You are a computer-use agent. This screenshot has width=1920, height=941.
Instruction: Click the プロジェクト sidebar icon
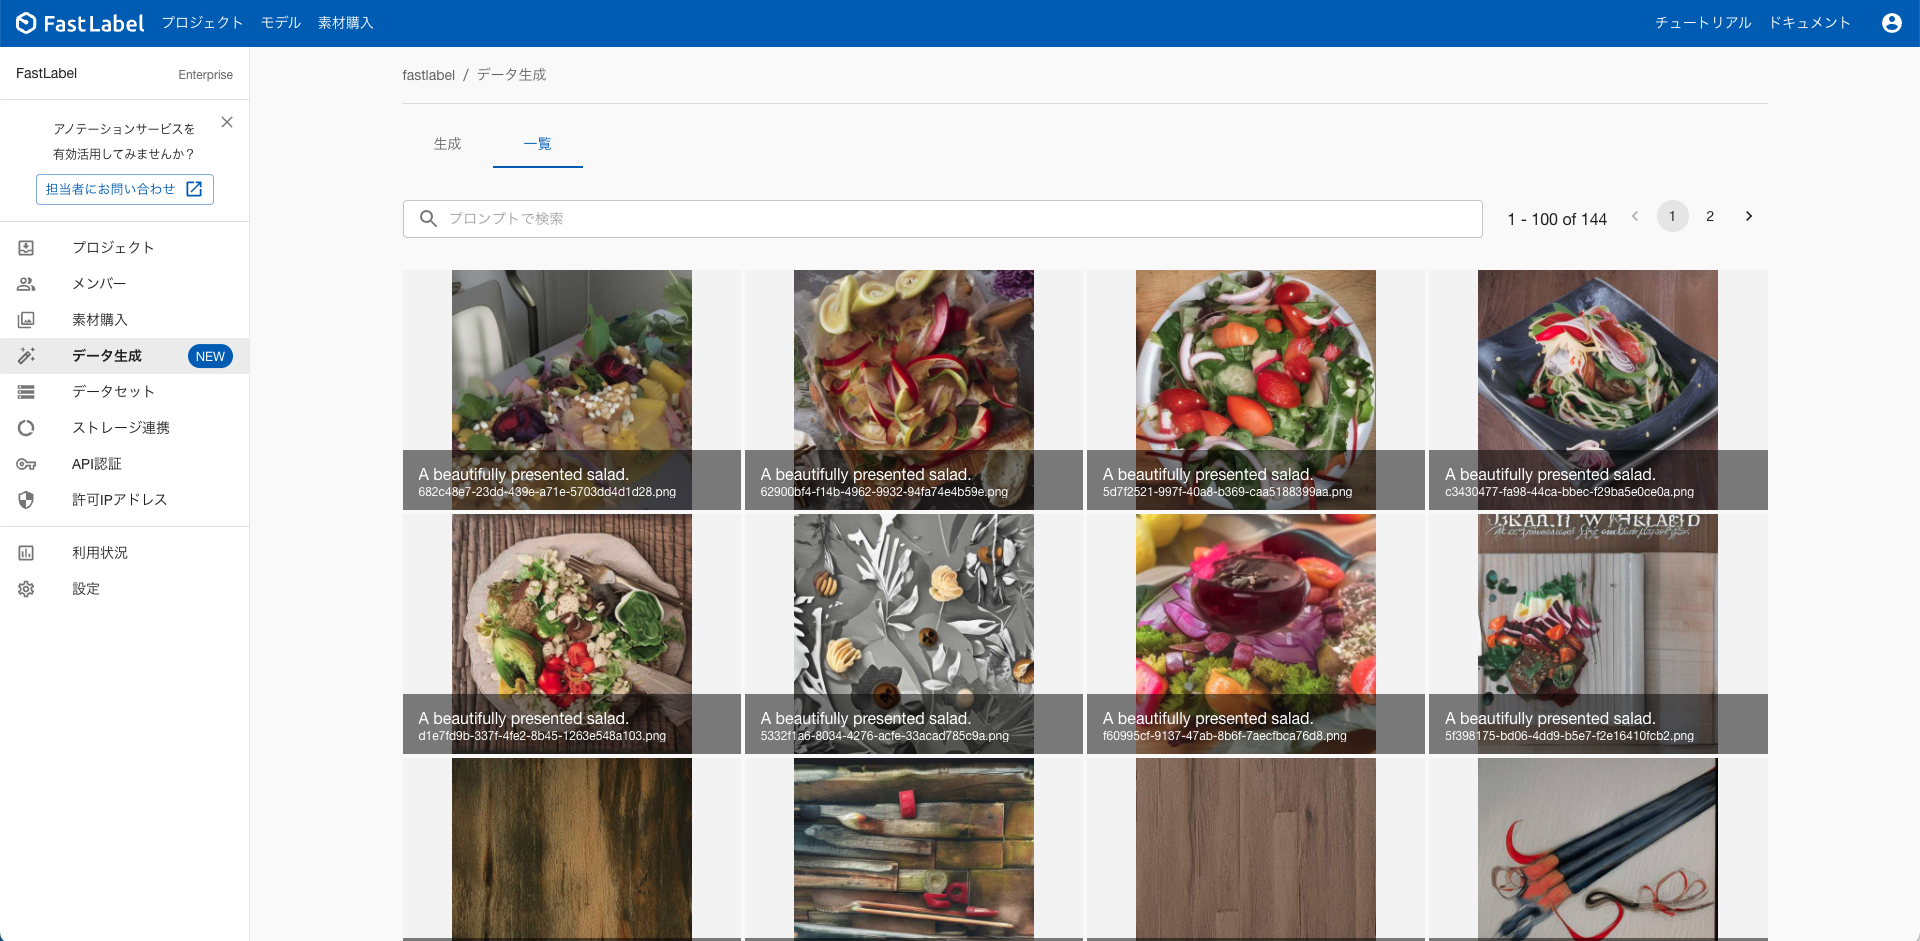[x=26, y=248]
